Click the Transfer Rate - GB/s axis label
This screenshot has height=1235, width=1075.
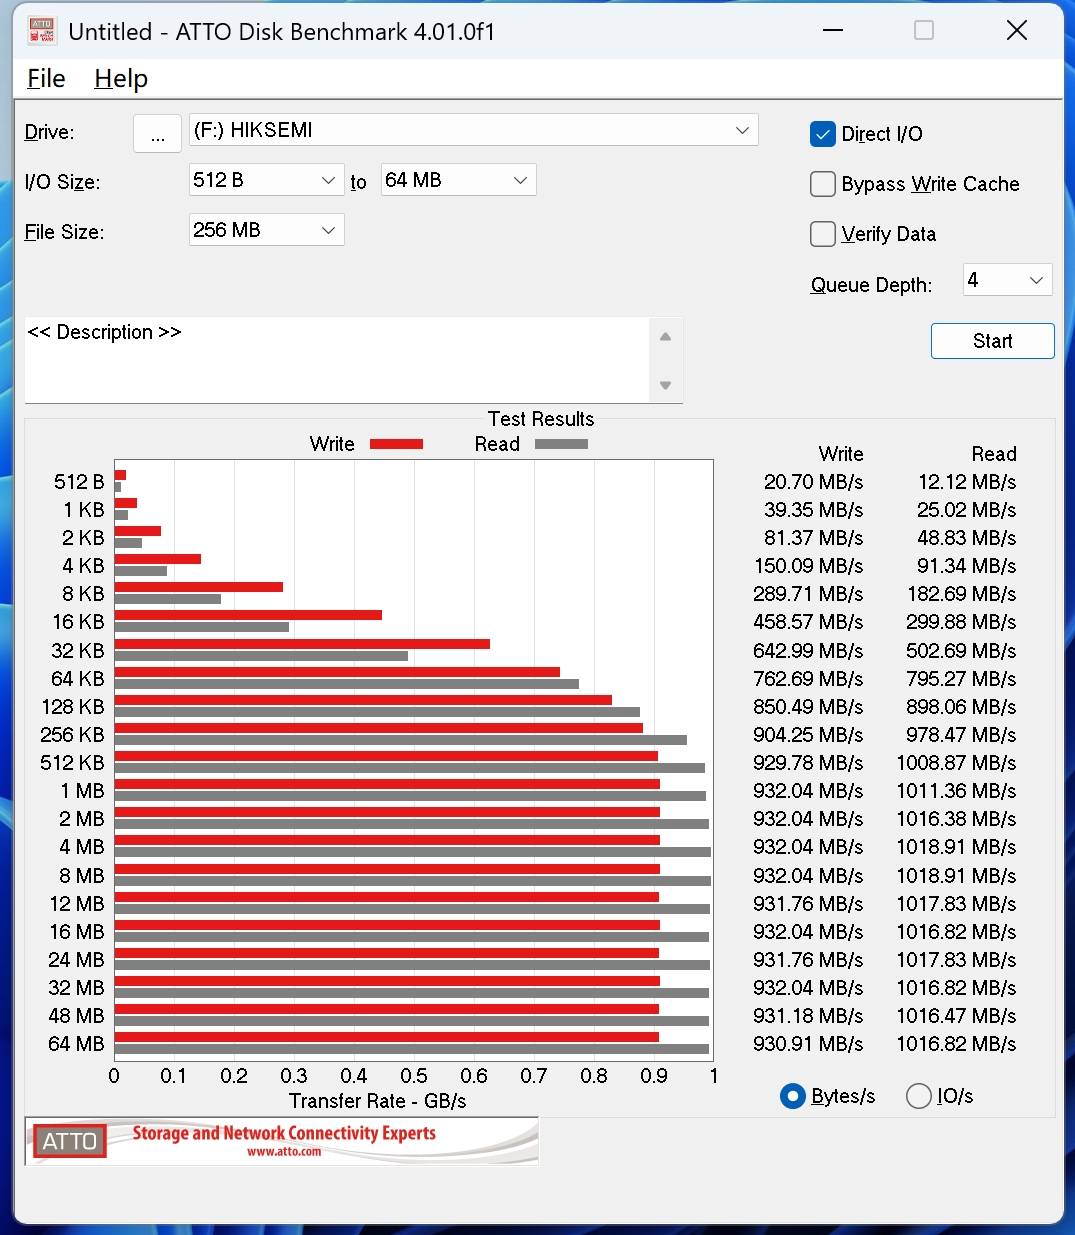tap(377, 1101)
